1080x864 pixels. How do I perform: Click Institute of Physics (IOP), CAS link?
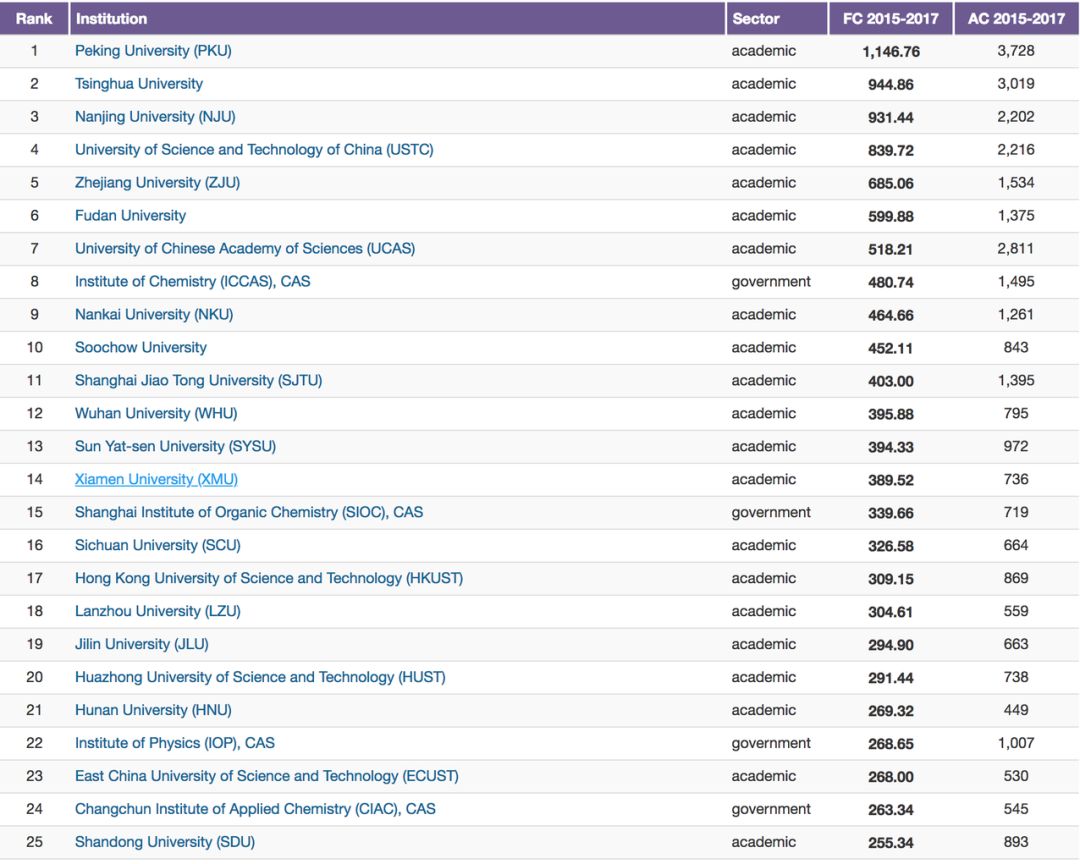[x=175, y=744]
